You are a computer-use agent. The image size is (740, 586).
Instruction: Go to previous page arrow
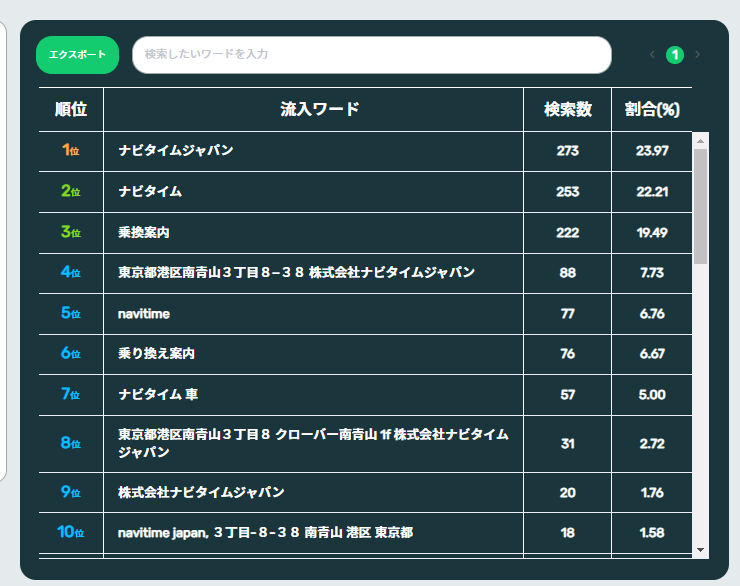[652, 55]
